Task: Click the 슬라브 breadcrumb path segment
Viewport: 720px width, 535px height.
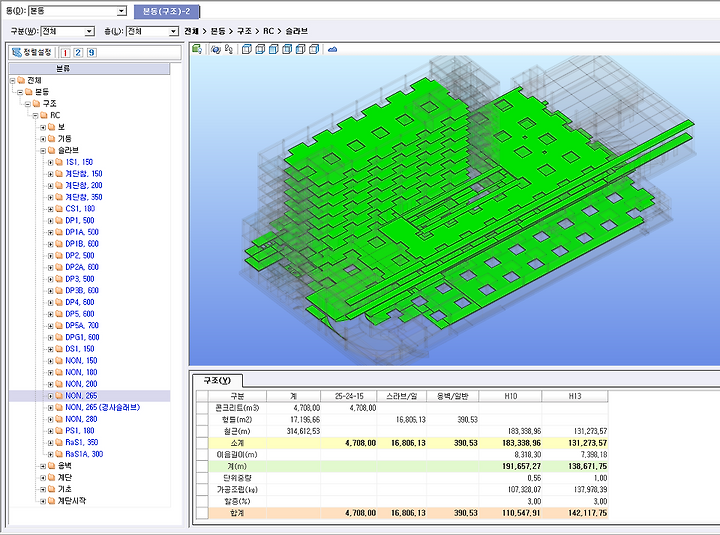Action: [x=296, y=31]
